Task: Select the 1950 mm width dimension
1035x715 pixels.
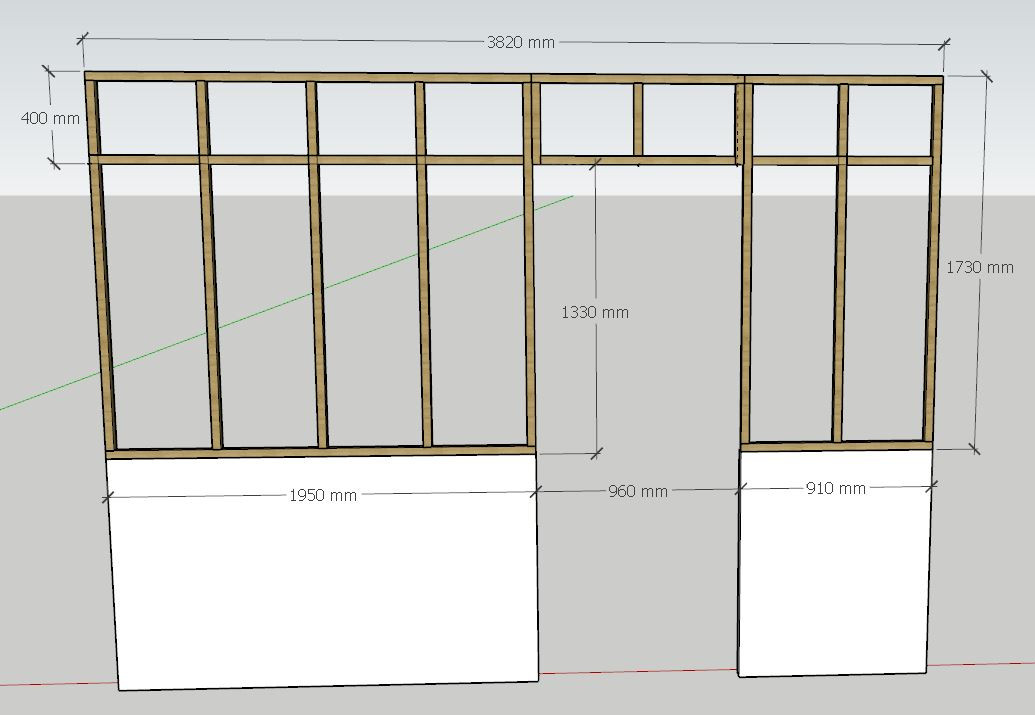Action: pyautogui.click(x=323, y=495)
